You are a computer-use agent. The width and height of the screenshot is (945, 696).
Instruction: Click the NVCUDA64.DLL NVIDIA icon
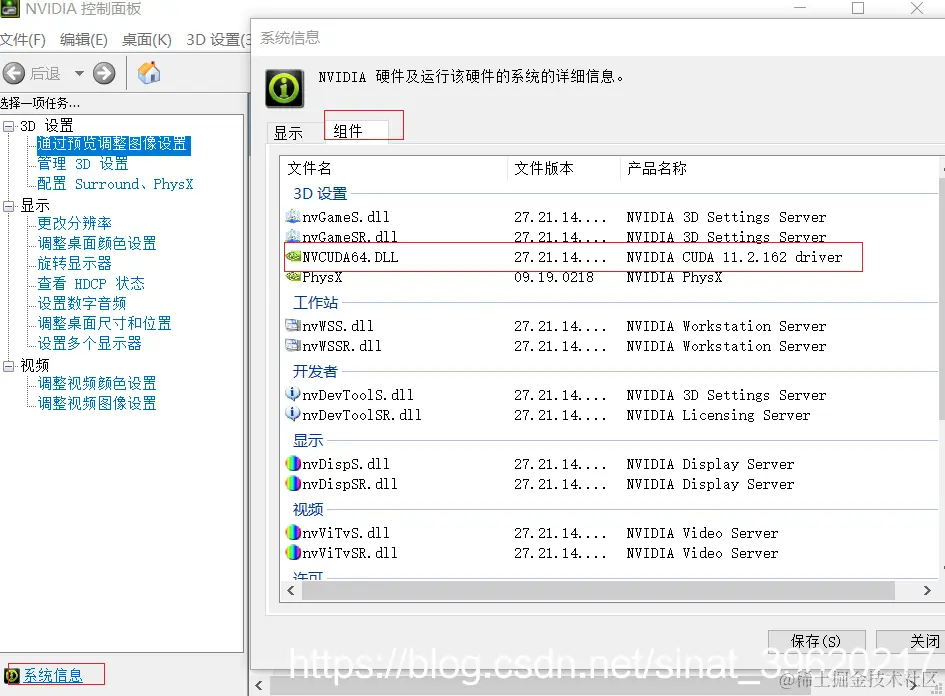pyautogui.click(x=293, y=256)
